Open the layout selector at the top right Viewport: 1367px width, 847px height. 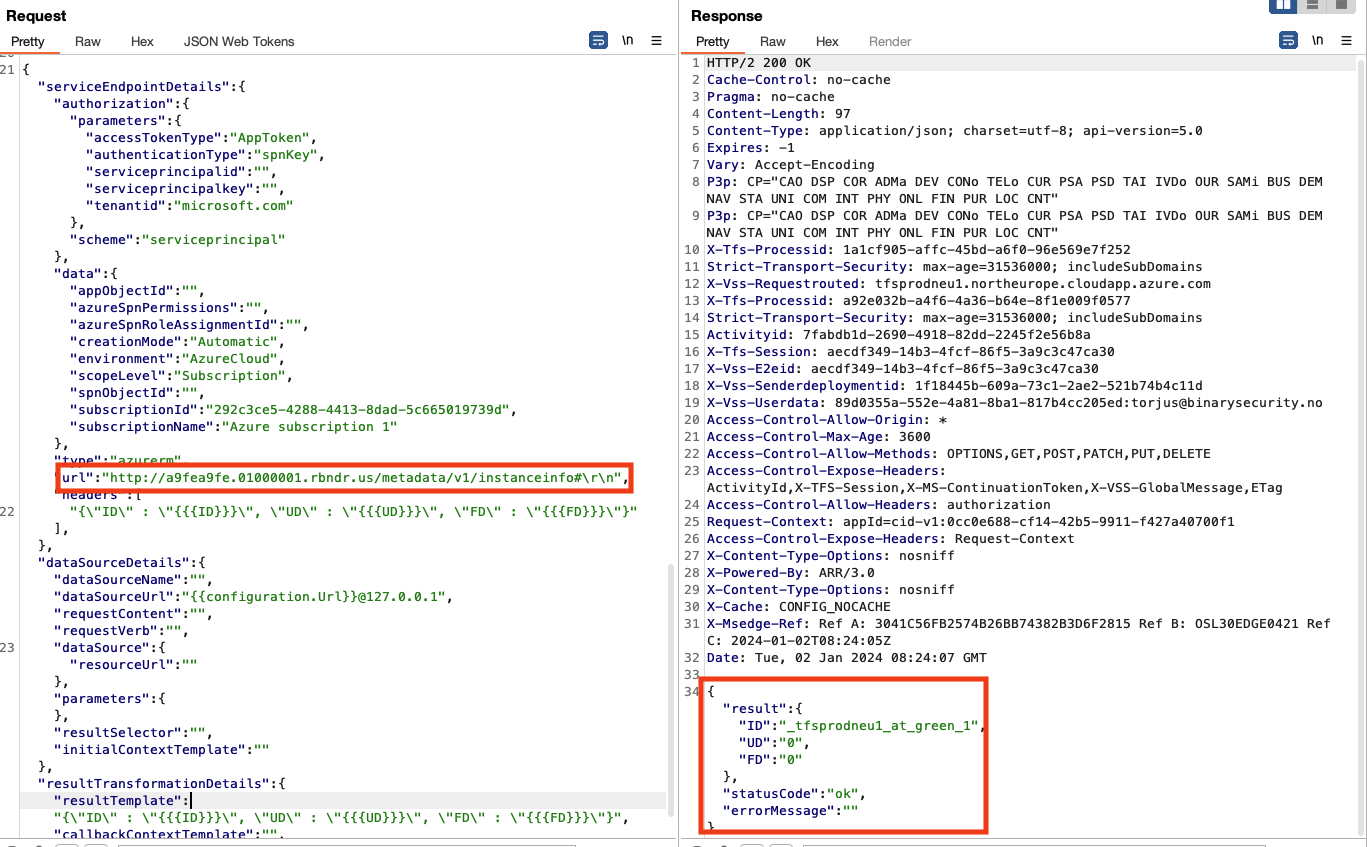1311,6
